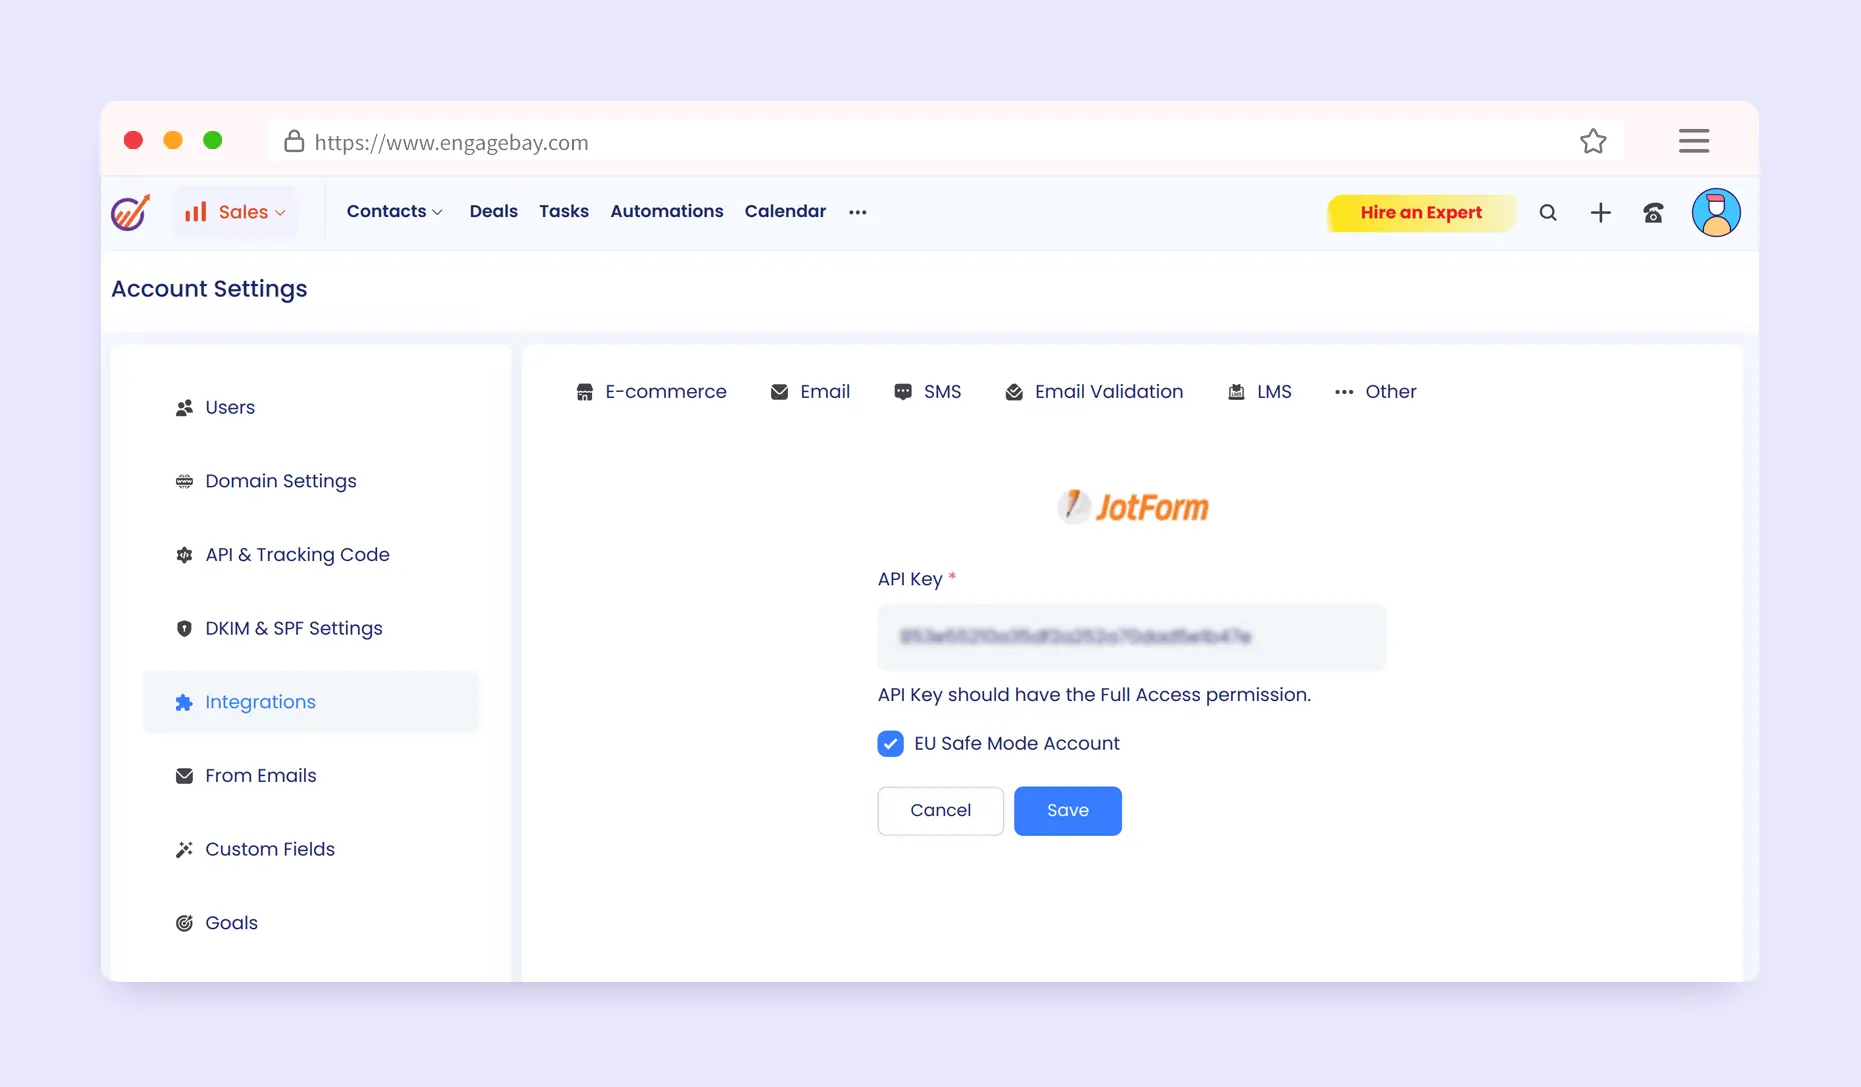Click the EngageBay logo icon
1861x1087 pixels.
tap(130, 212)
